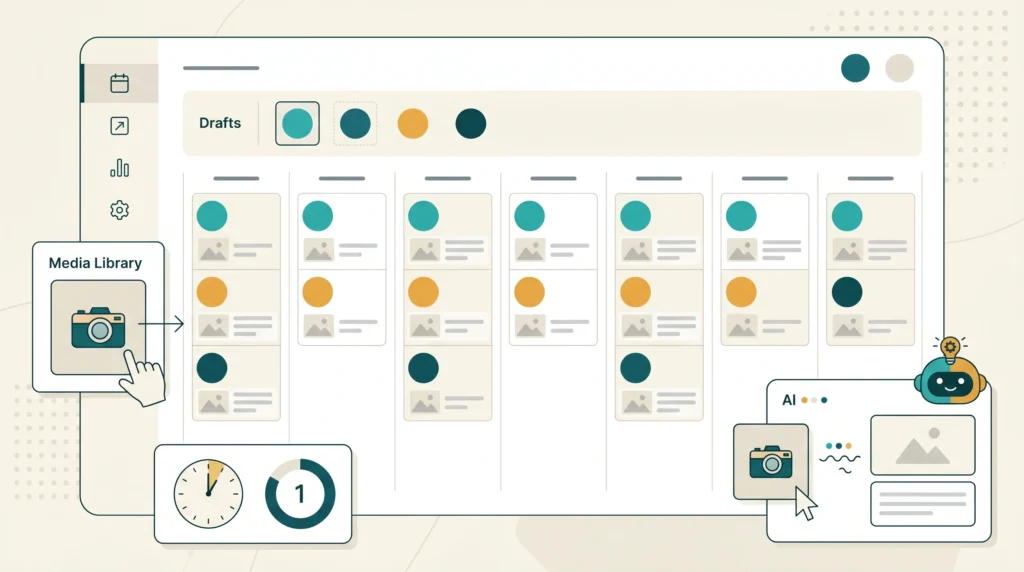Select the orange draft circle
This screenshot has height=572, width=1024.
(x=413, y=123)
